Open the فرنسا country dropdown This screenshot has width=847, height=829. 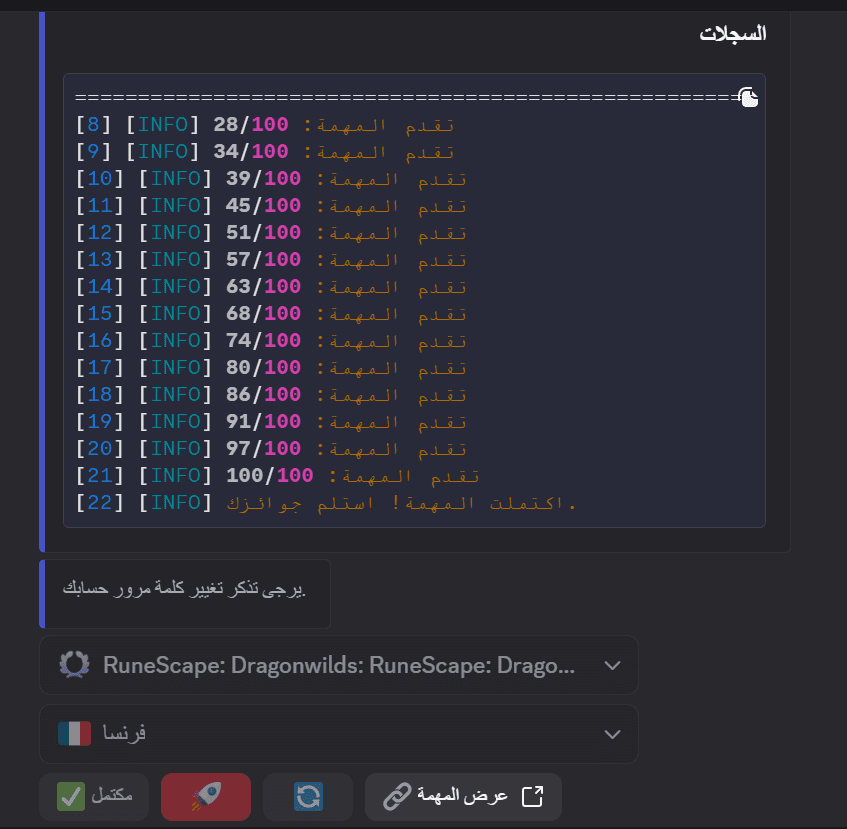pyautogui.click(x=339, y=734)
